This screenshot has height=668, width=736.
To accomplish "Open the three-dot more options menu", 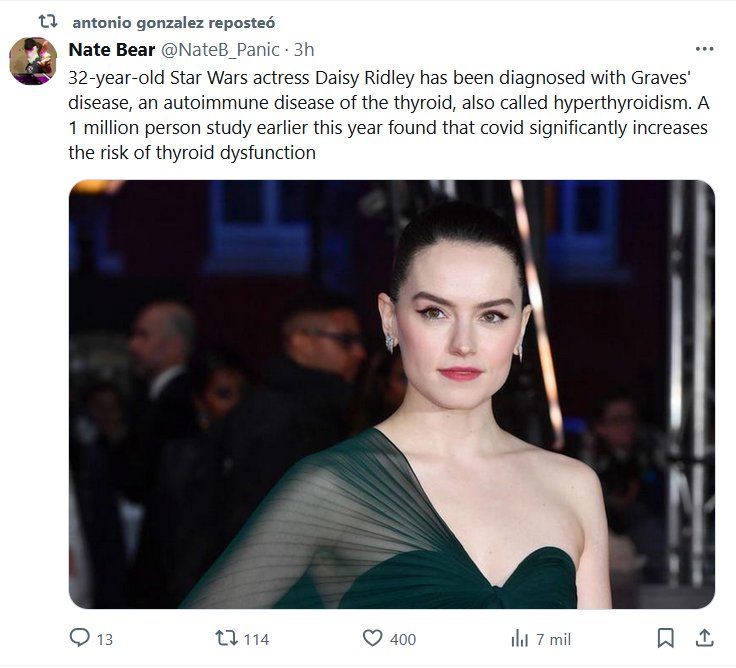I will coord(704,49).
